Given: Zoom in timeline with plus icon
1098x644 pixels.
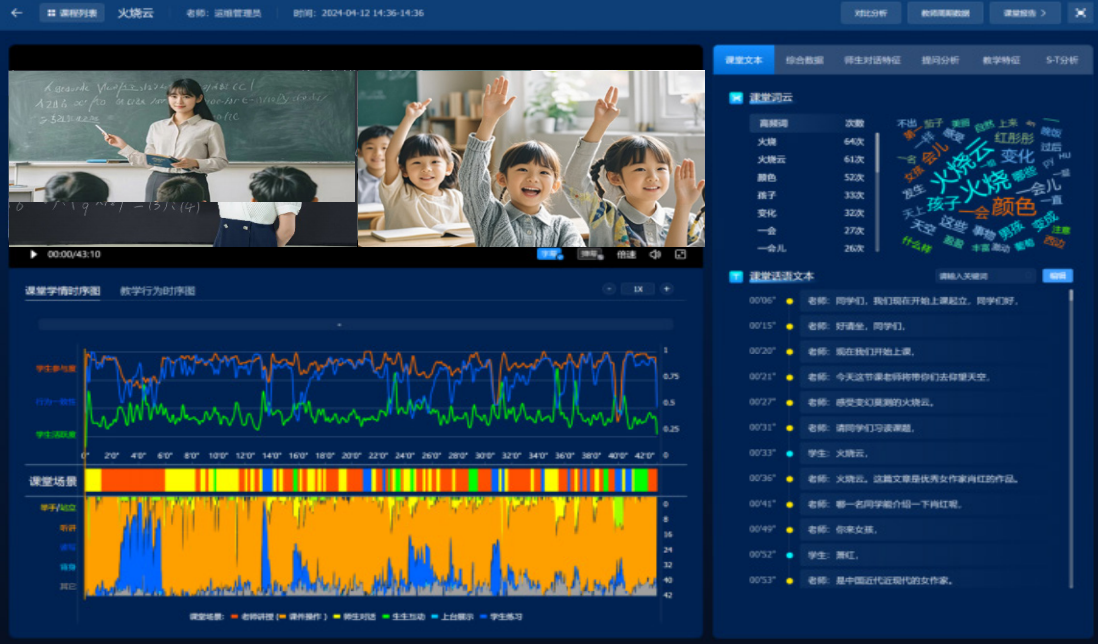Looking at the screenshot, I should 667,289.
